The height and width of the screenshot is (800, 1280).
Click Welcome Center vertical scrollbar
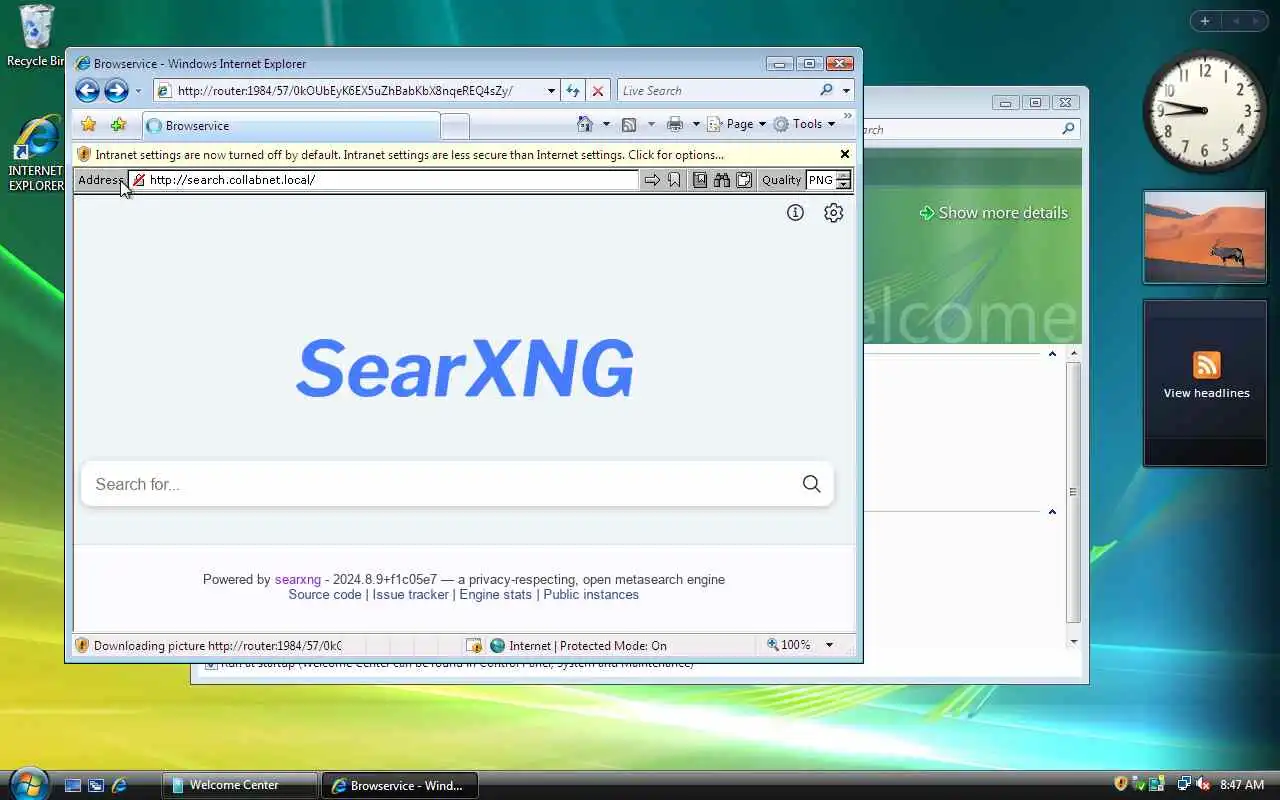(x=1074, y=491)
